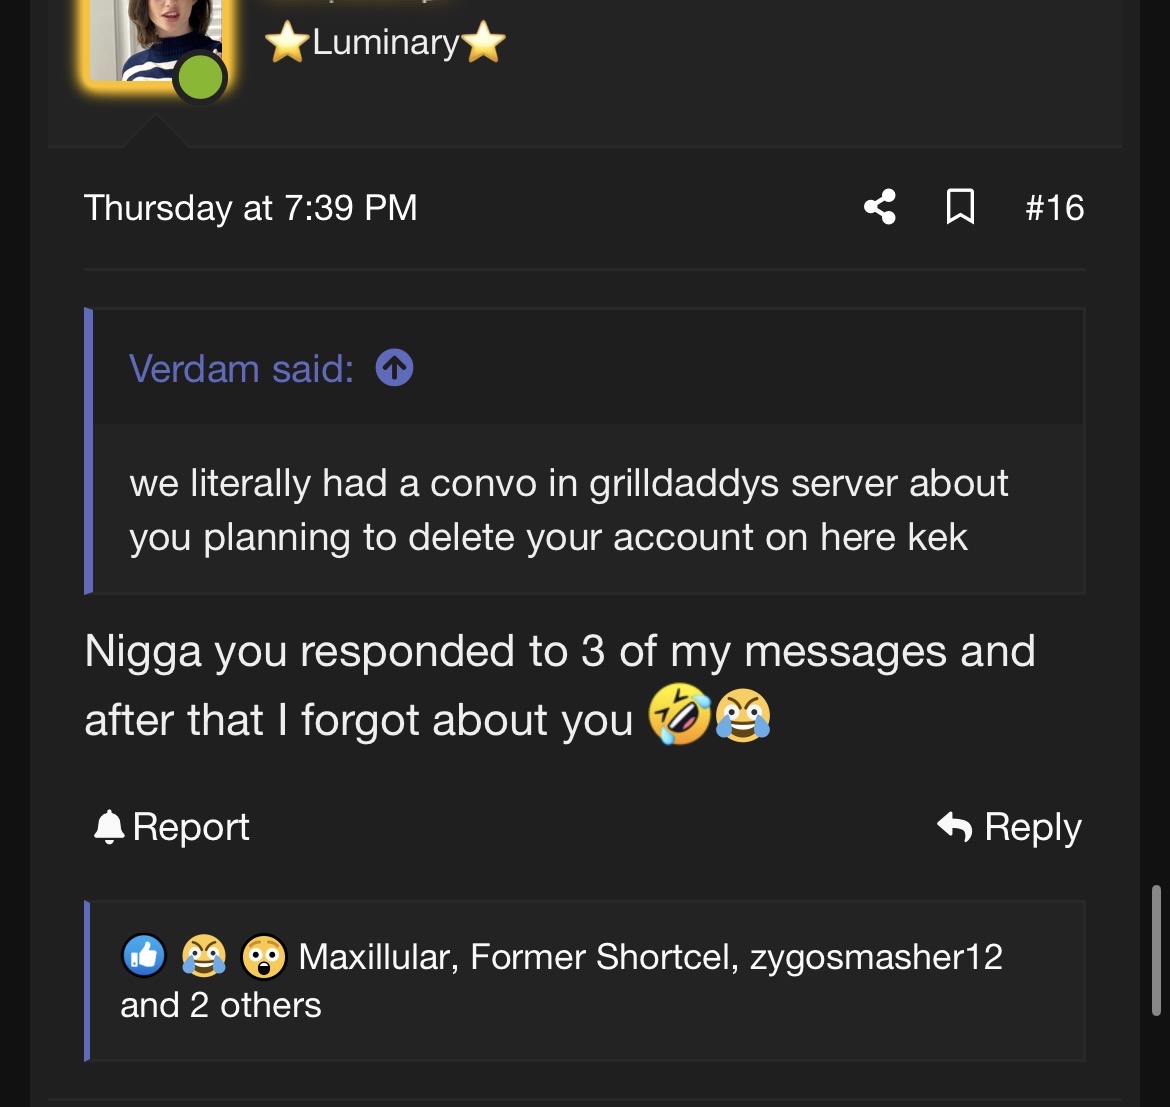Open zygosmasher12's profile link
This screenshot has width=1170, height=1107.
click(876, 957)
